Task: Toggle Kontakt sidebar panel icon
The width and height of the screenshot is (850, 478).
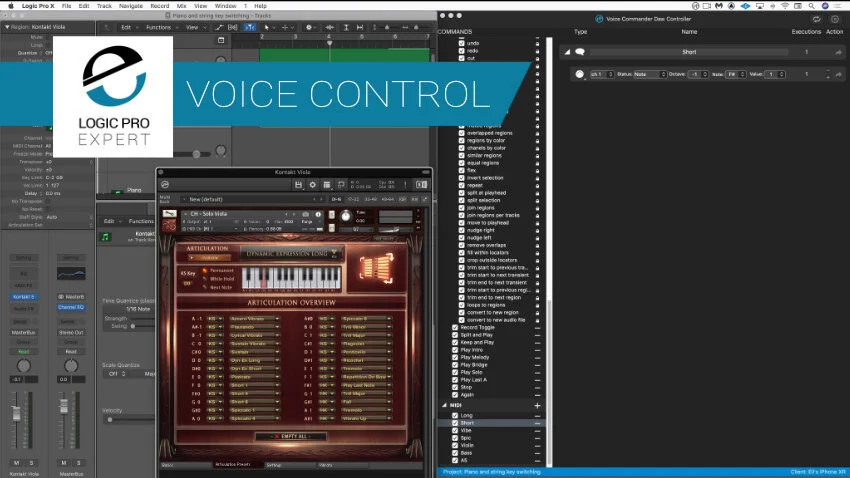Action: click(421, 185)
